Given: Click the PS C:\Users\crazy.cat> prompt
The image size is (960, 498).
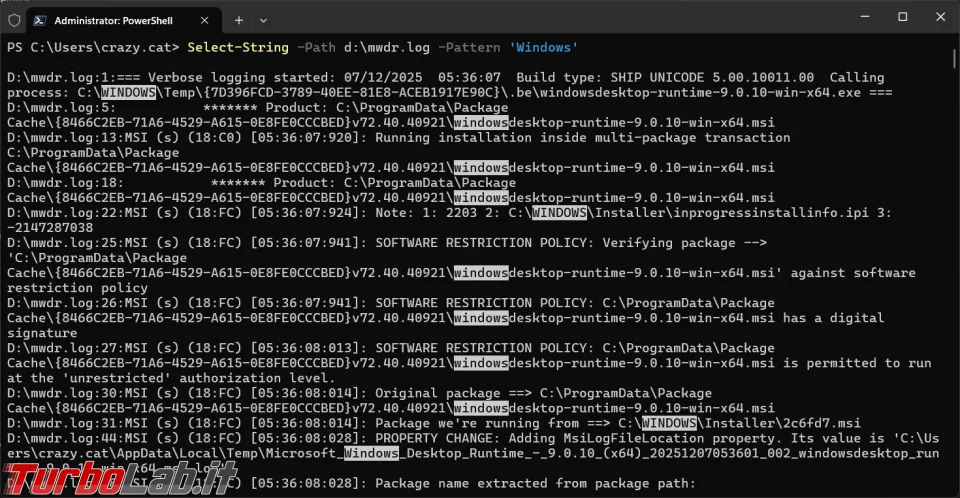Looking at the screenshot, I should pyautogui.click(x=93, y=47).
